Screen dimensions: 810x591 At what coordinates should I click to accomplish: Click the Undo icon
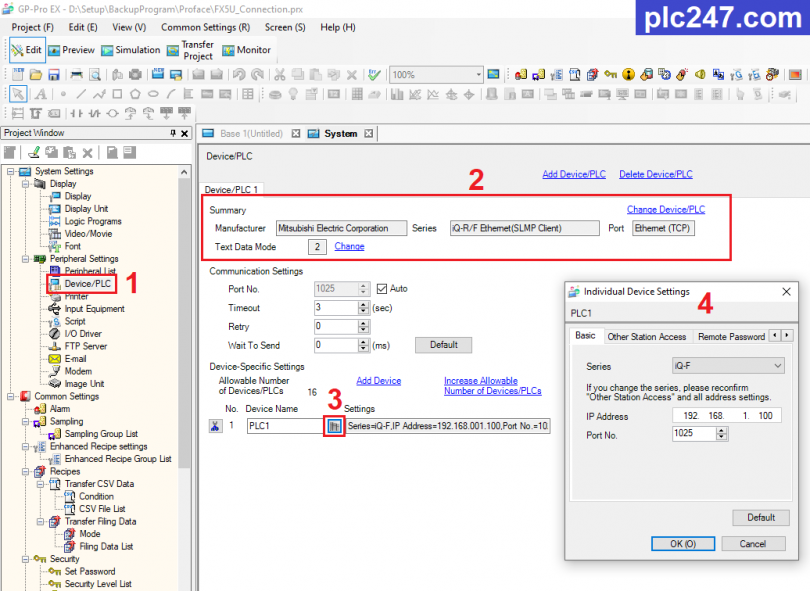pyautogui.click(x=239, y=75)
